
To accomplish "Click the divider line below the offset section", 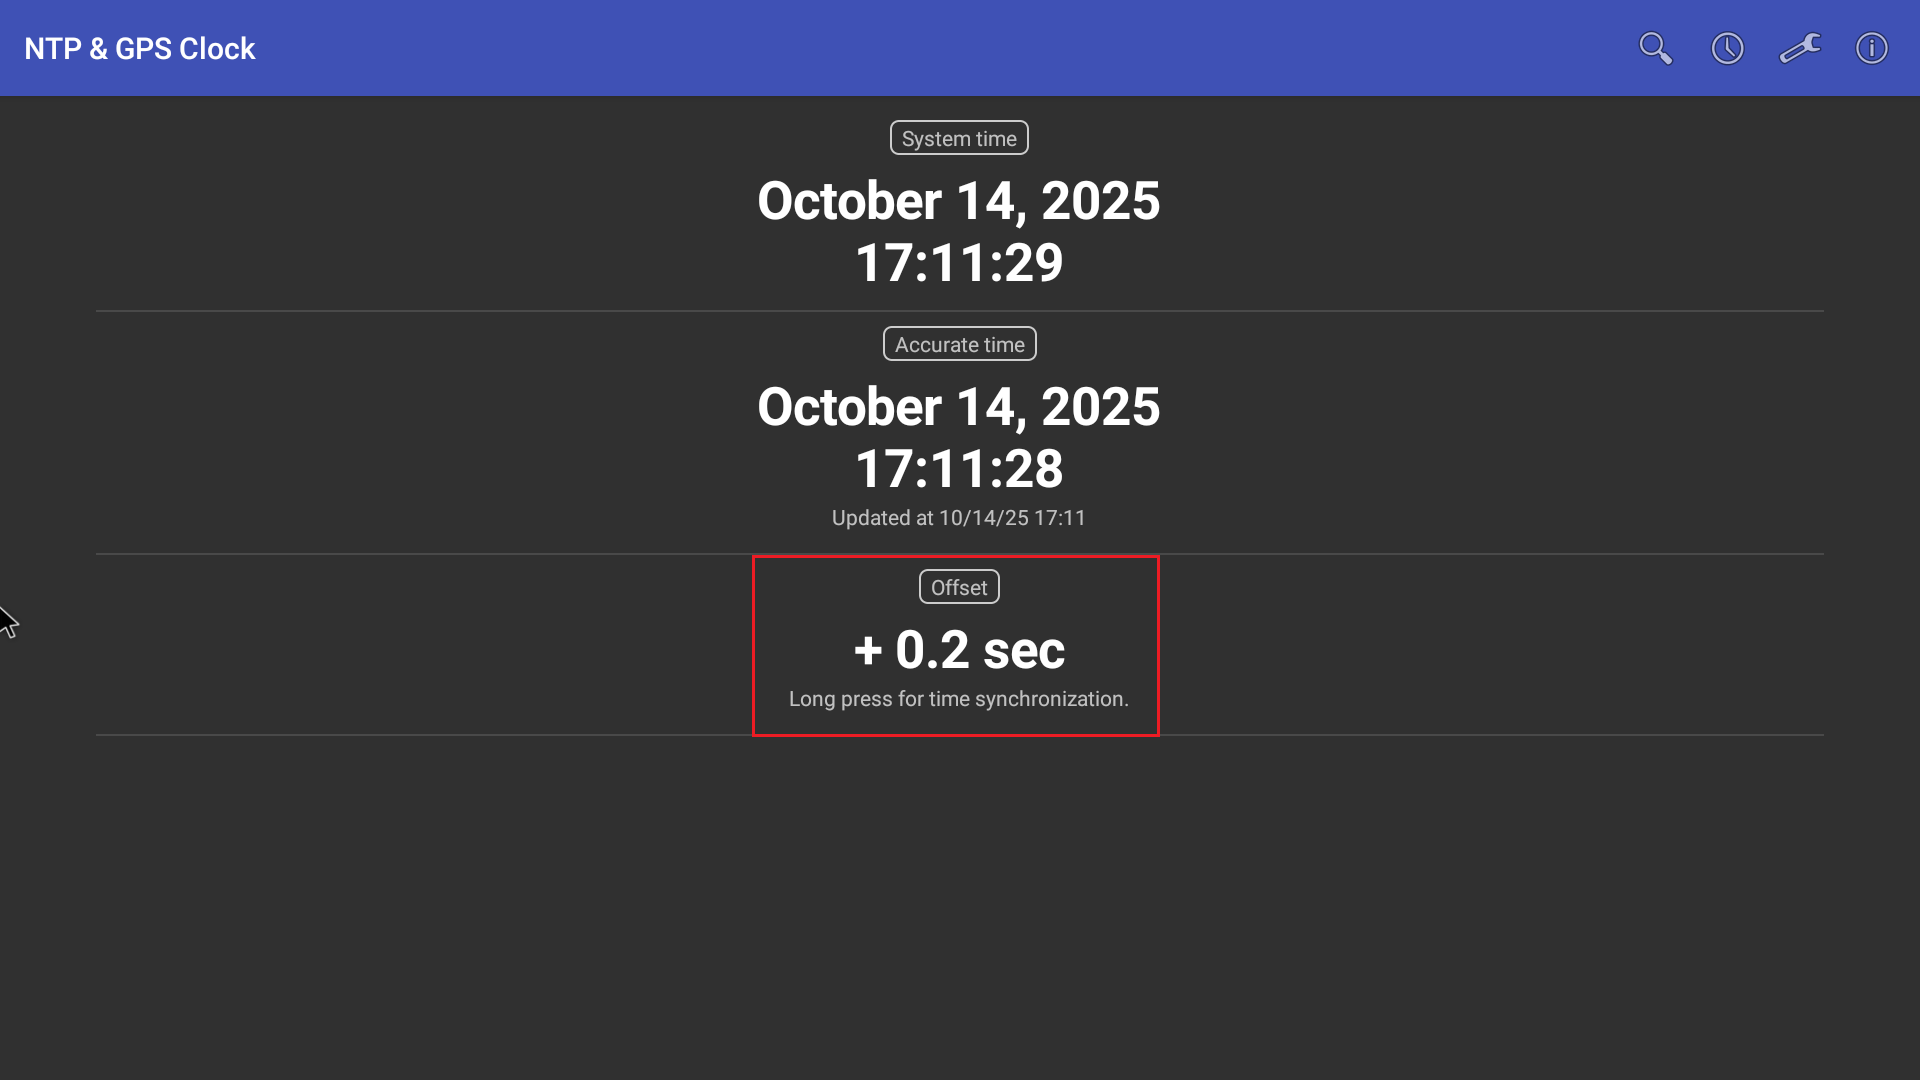I will click(x=500, y=735).
